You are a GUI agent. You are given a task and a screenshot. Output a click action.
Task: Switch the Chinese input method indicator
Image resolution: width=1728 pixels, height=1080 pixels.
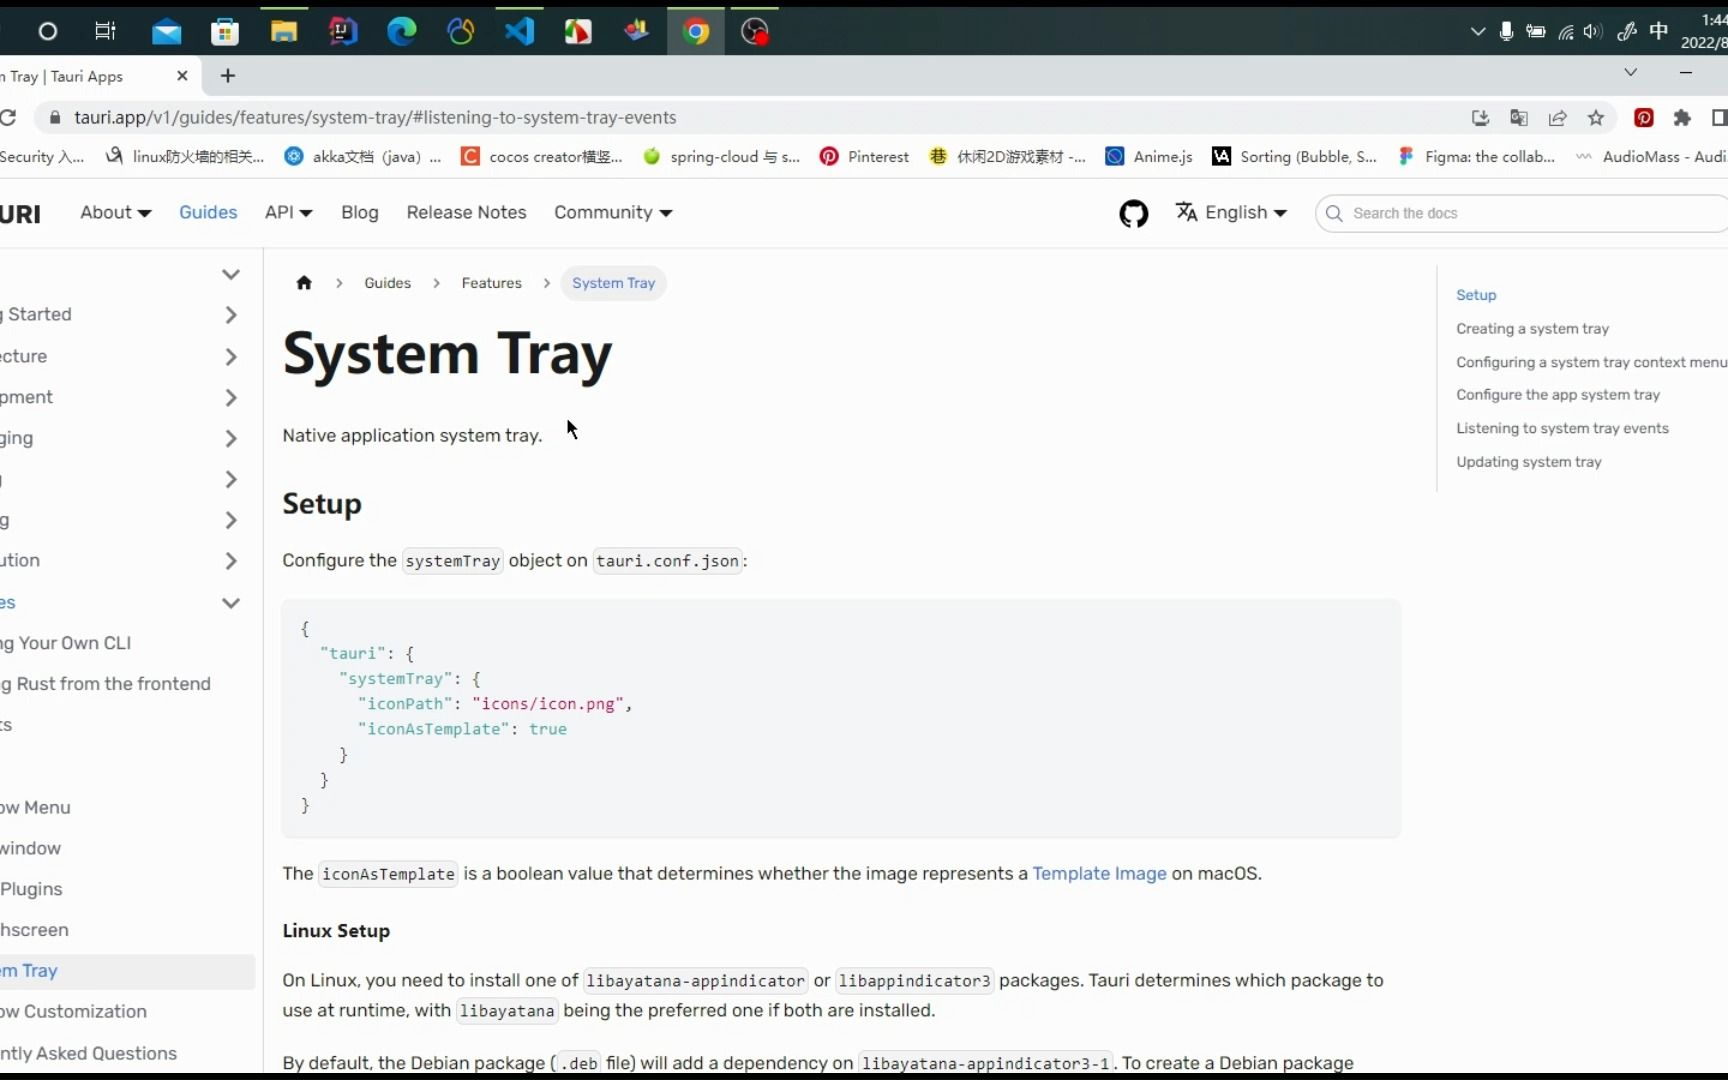click(1659, 31)
